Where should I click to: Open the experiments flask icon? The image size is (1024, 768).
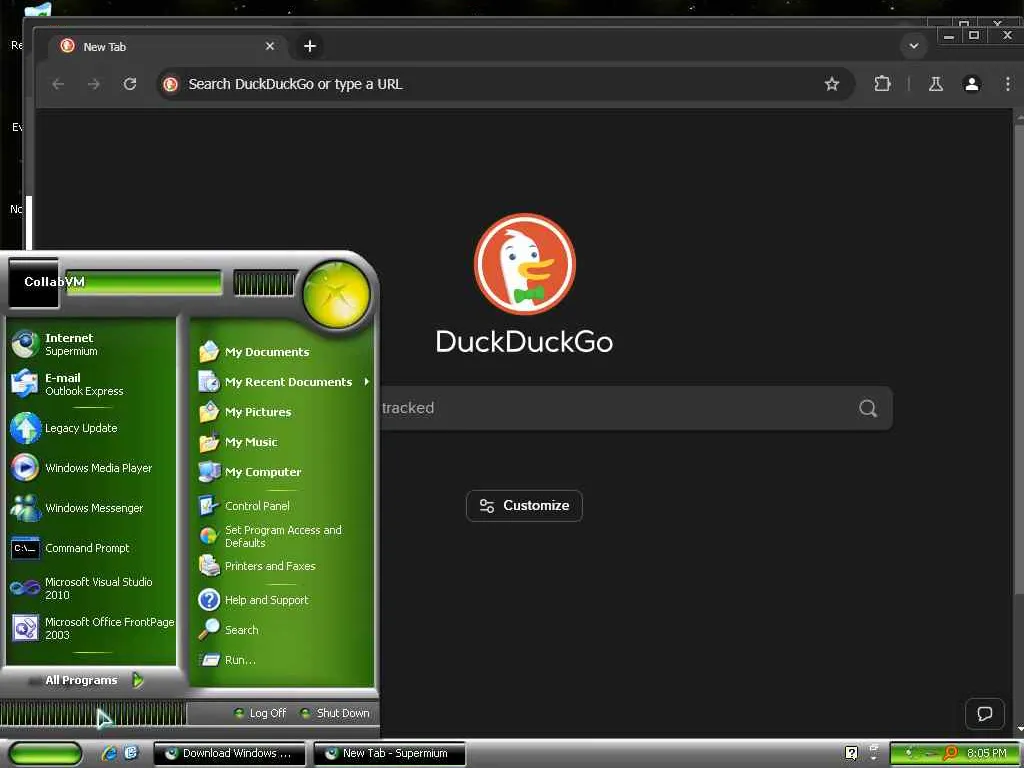(x=936, y=84)
